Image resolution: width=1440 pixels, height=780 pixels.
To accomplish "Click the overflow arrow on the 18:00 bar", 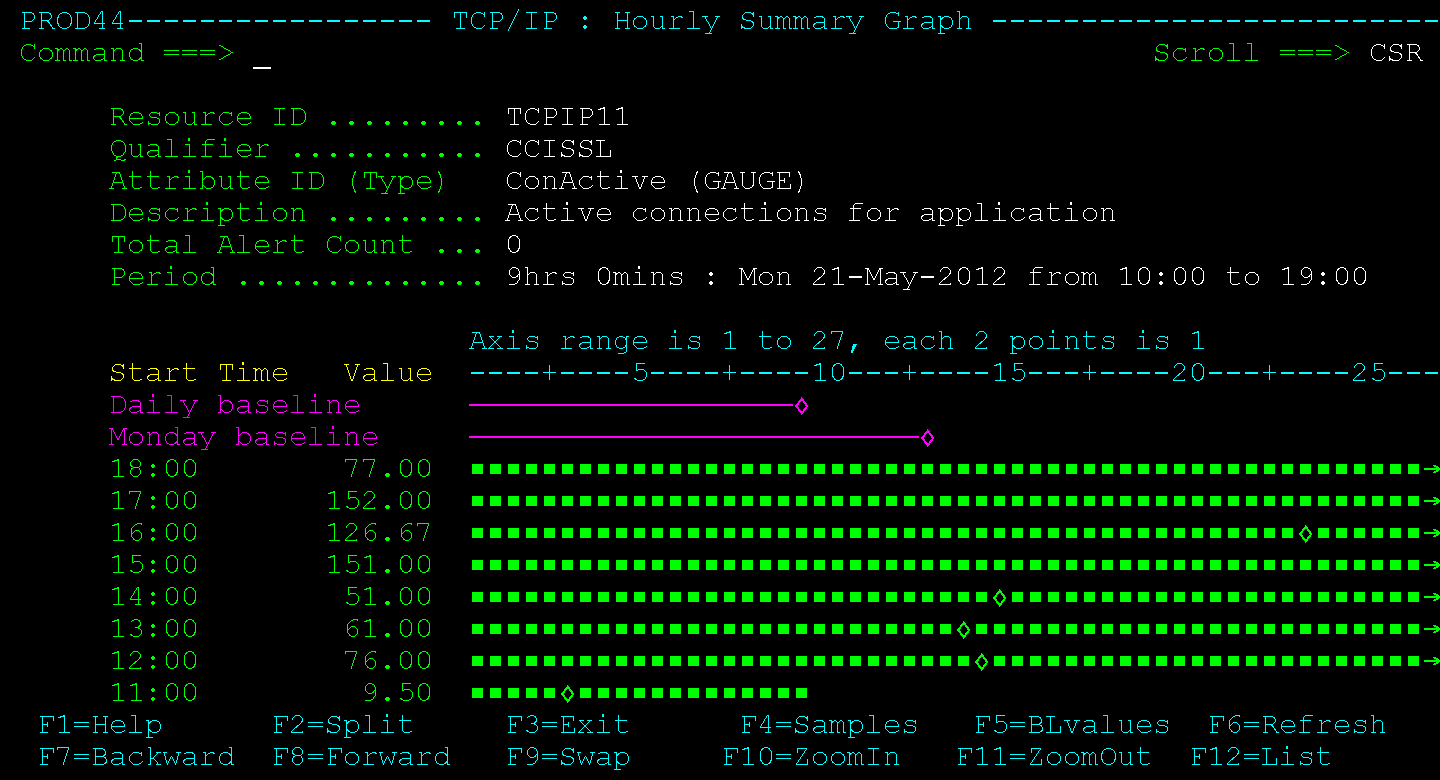I will (1432, 468).
